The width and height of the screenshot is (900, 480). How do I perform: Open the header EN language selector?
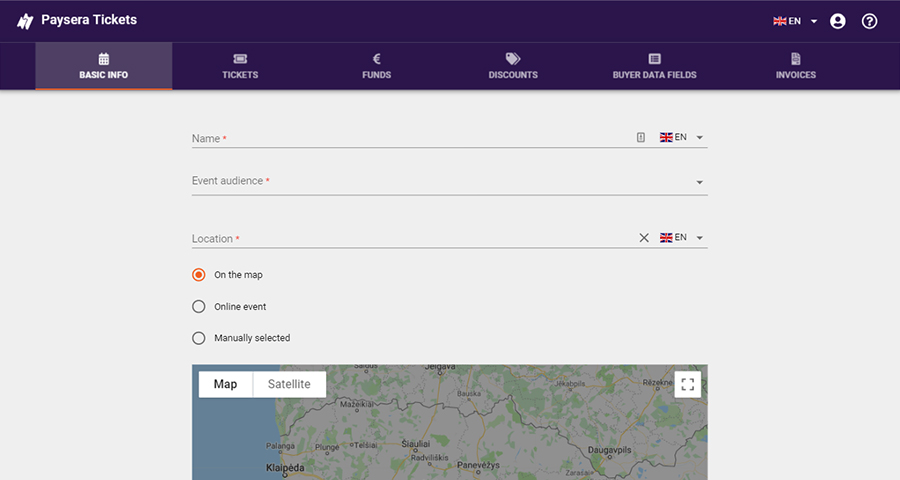point(796,21)
